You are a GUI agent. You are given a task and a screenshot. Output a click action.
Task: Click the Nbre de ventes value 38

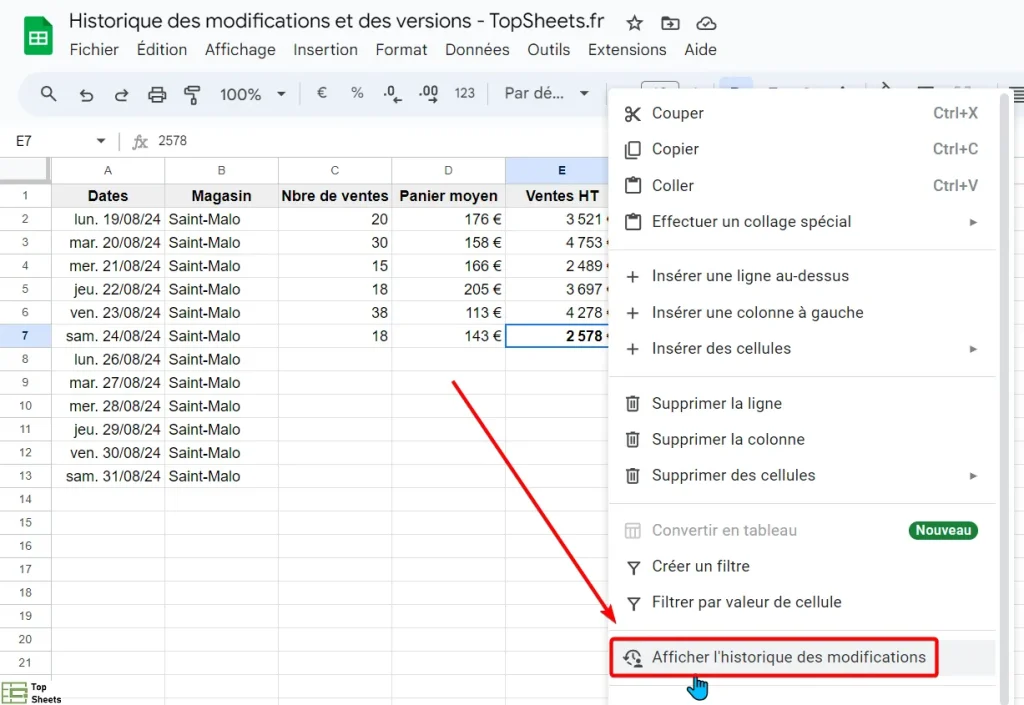335,313
